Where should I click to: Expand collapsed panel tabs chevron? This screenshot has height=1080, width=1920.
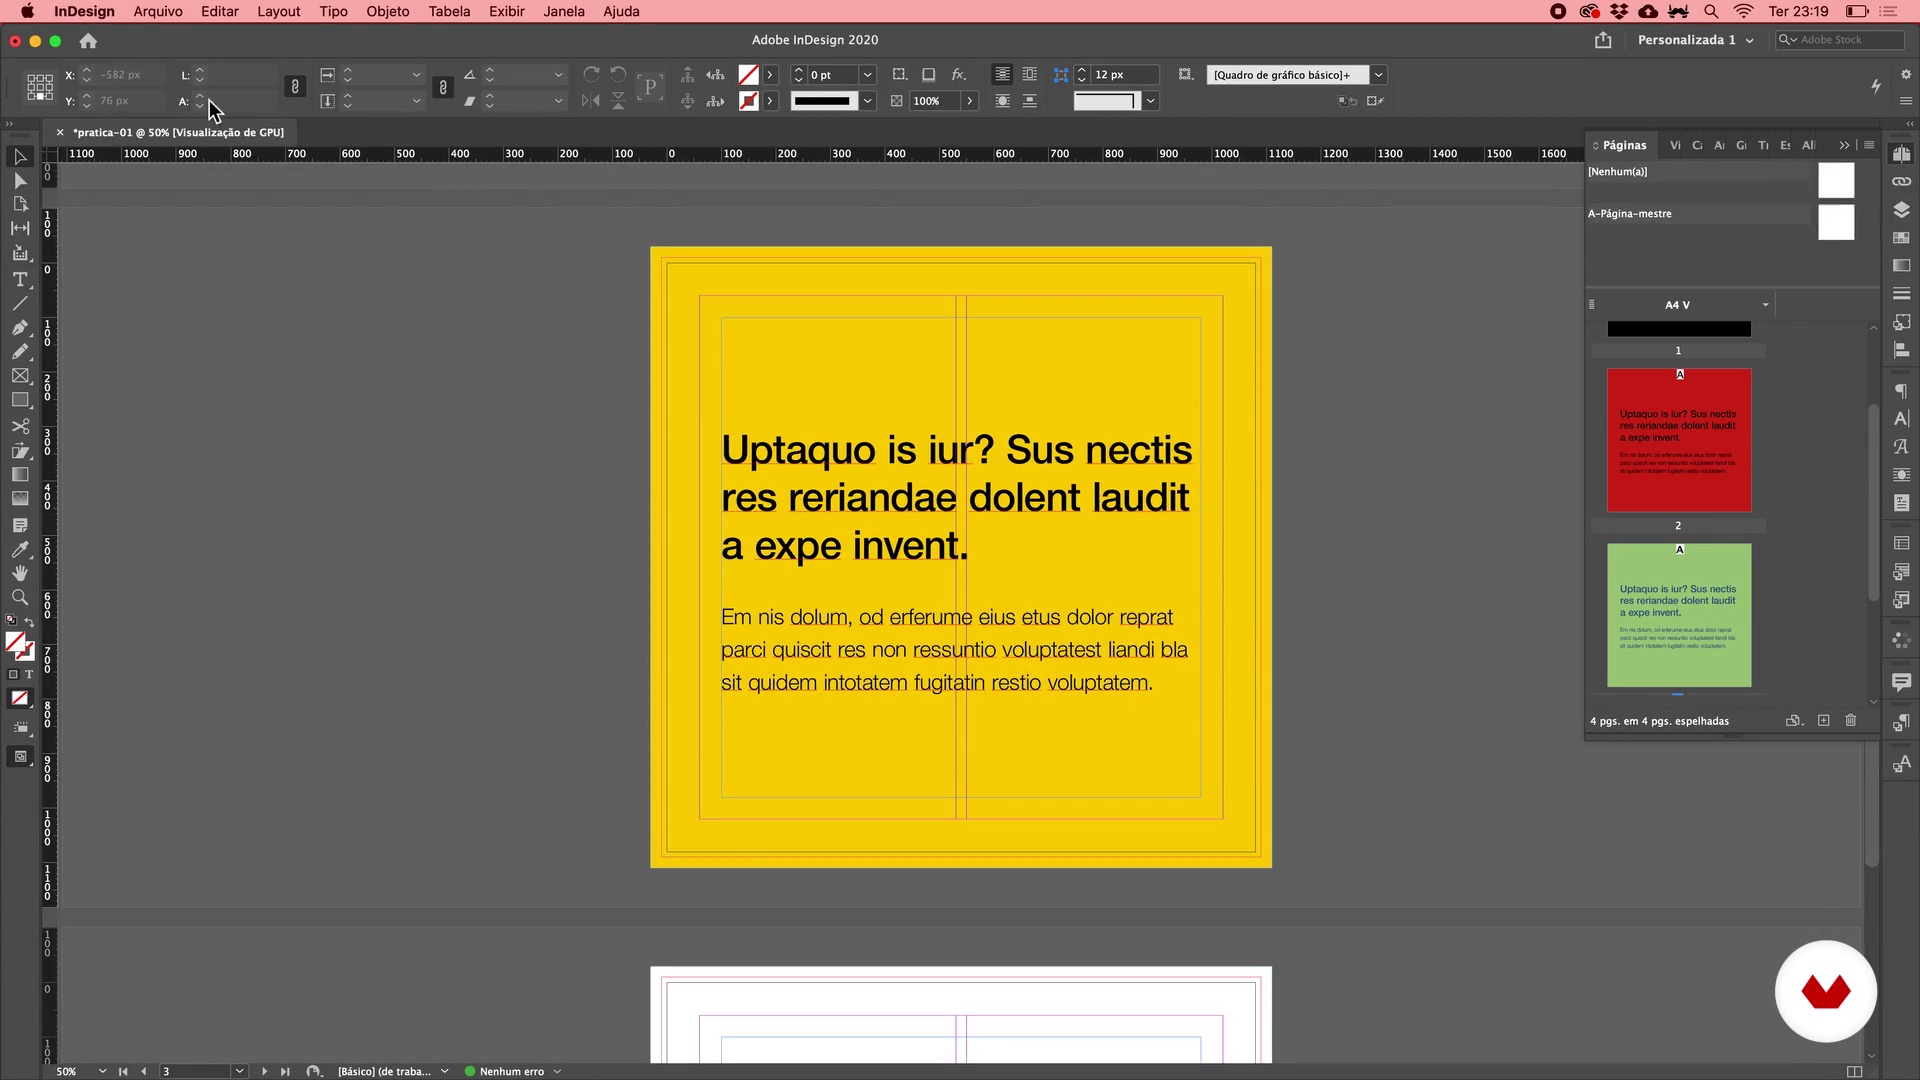click(x=1844, y=145)
